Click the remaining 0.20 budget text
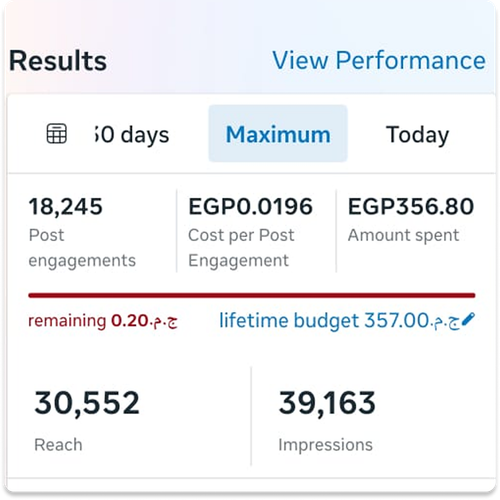This screenshot has width=500, height=500. coord(103,321)
